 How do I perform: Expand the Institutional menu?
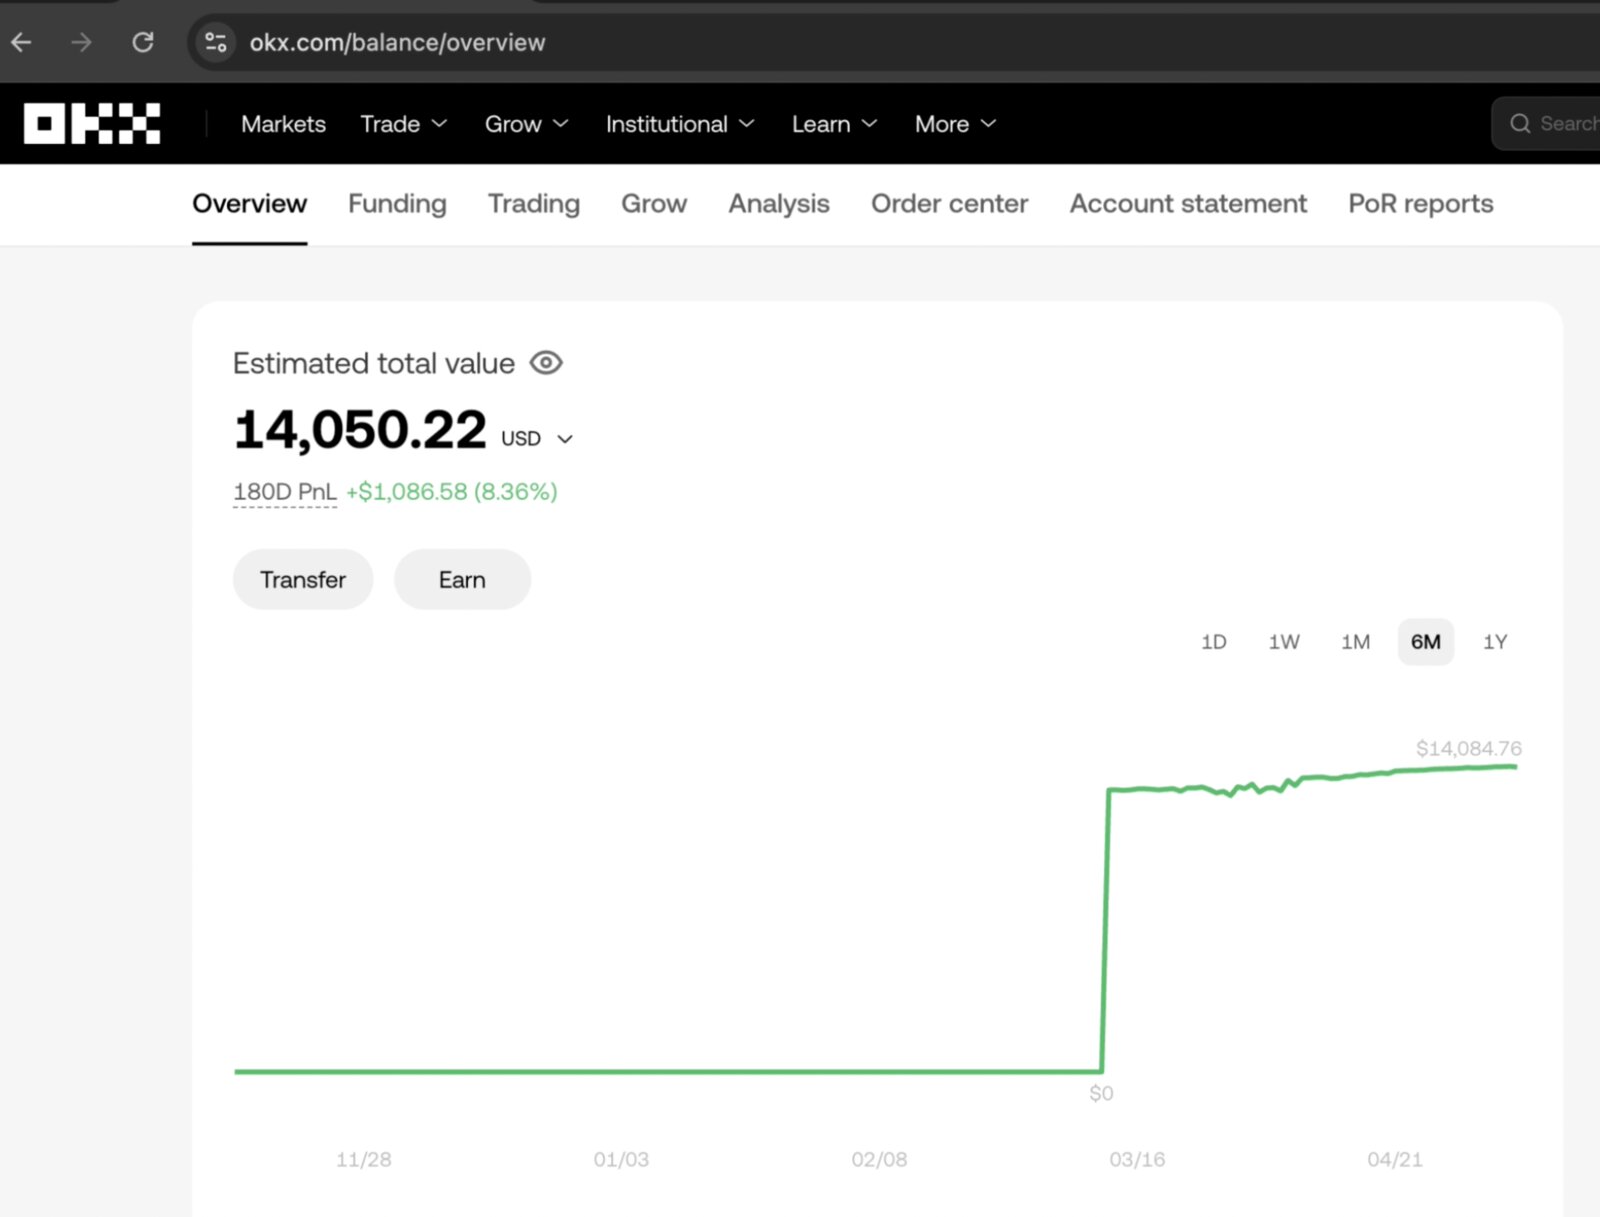click(679, 124)
